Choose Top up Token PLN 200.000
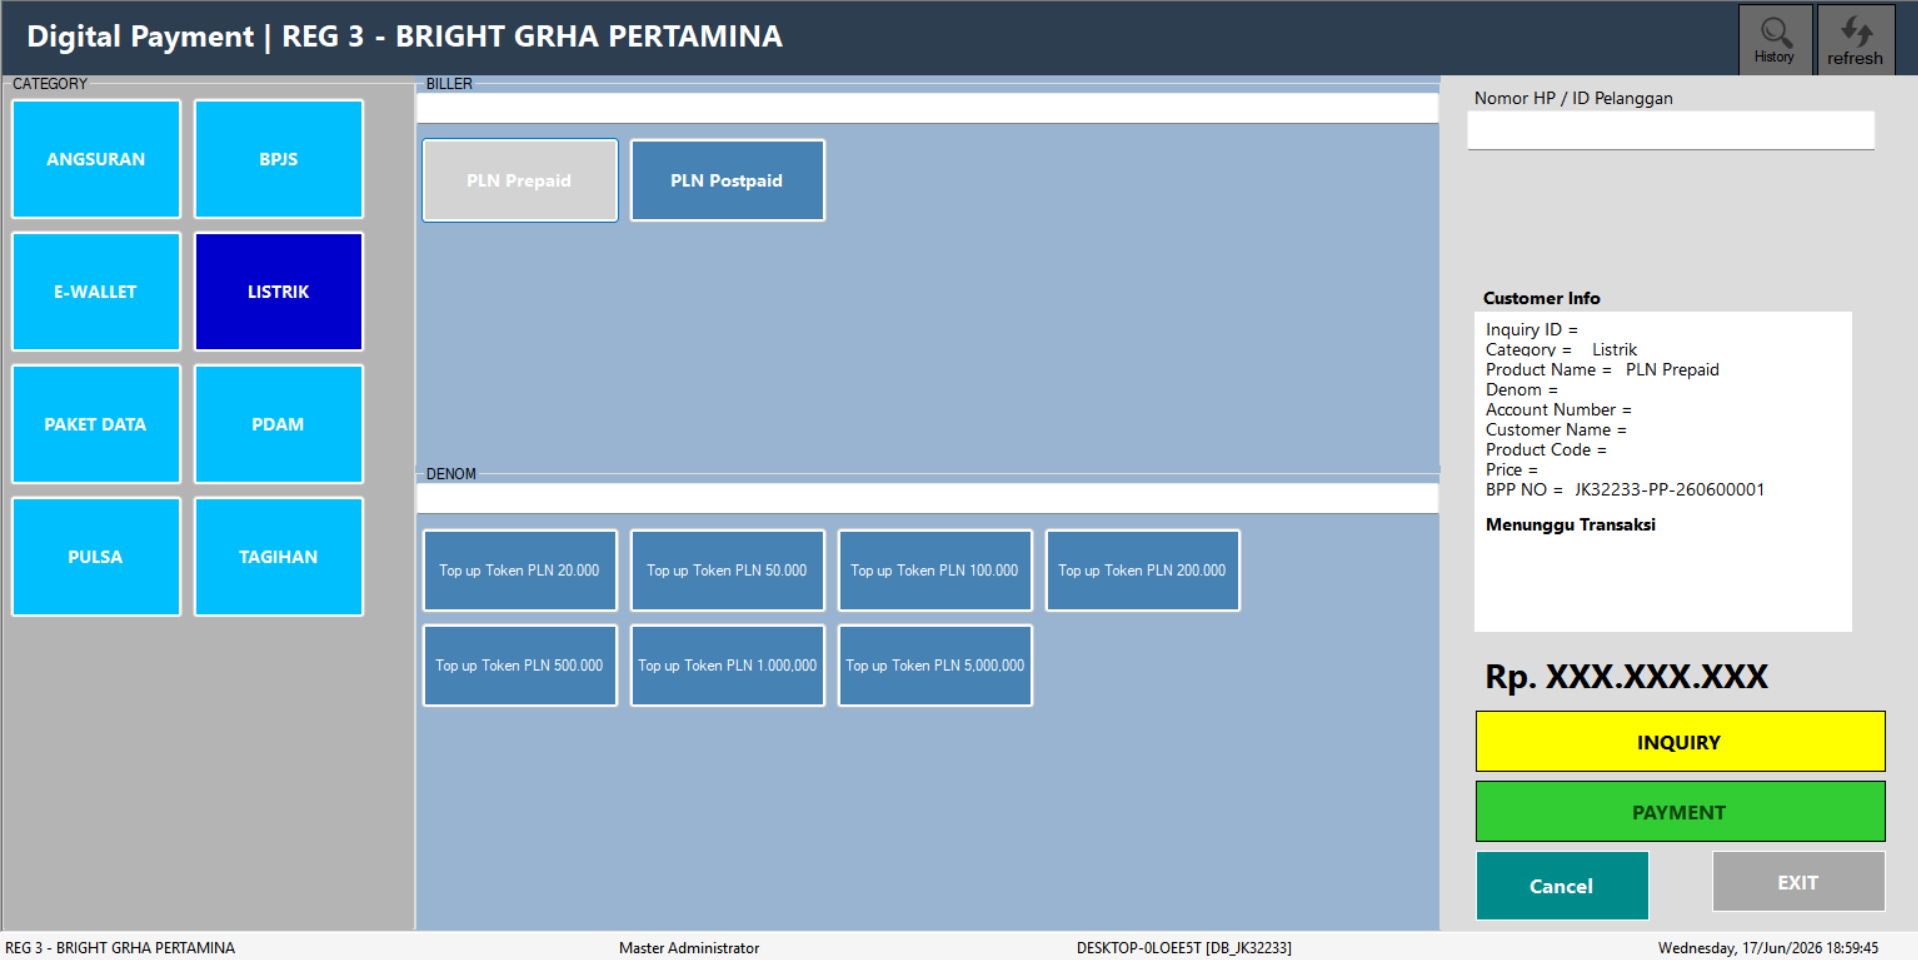The image size is (1918, 960). click(x=1142, y=570)
